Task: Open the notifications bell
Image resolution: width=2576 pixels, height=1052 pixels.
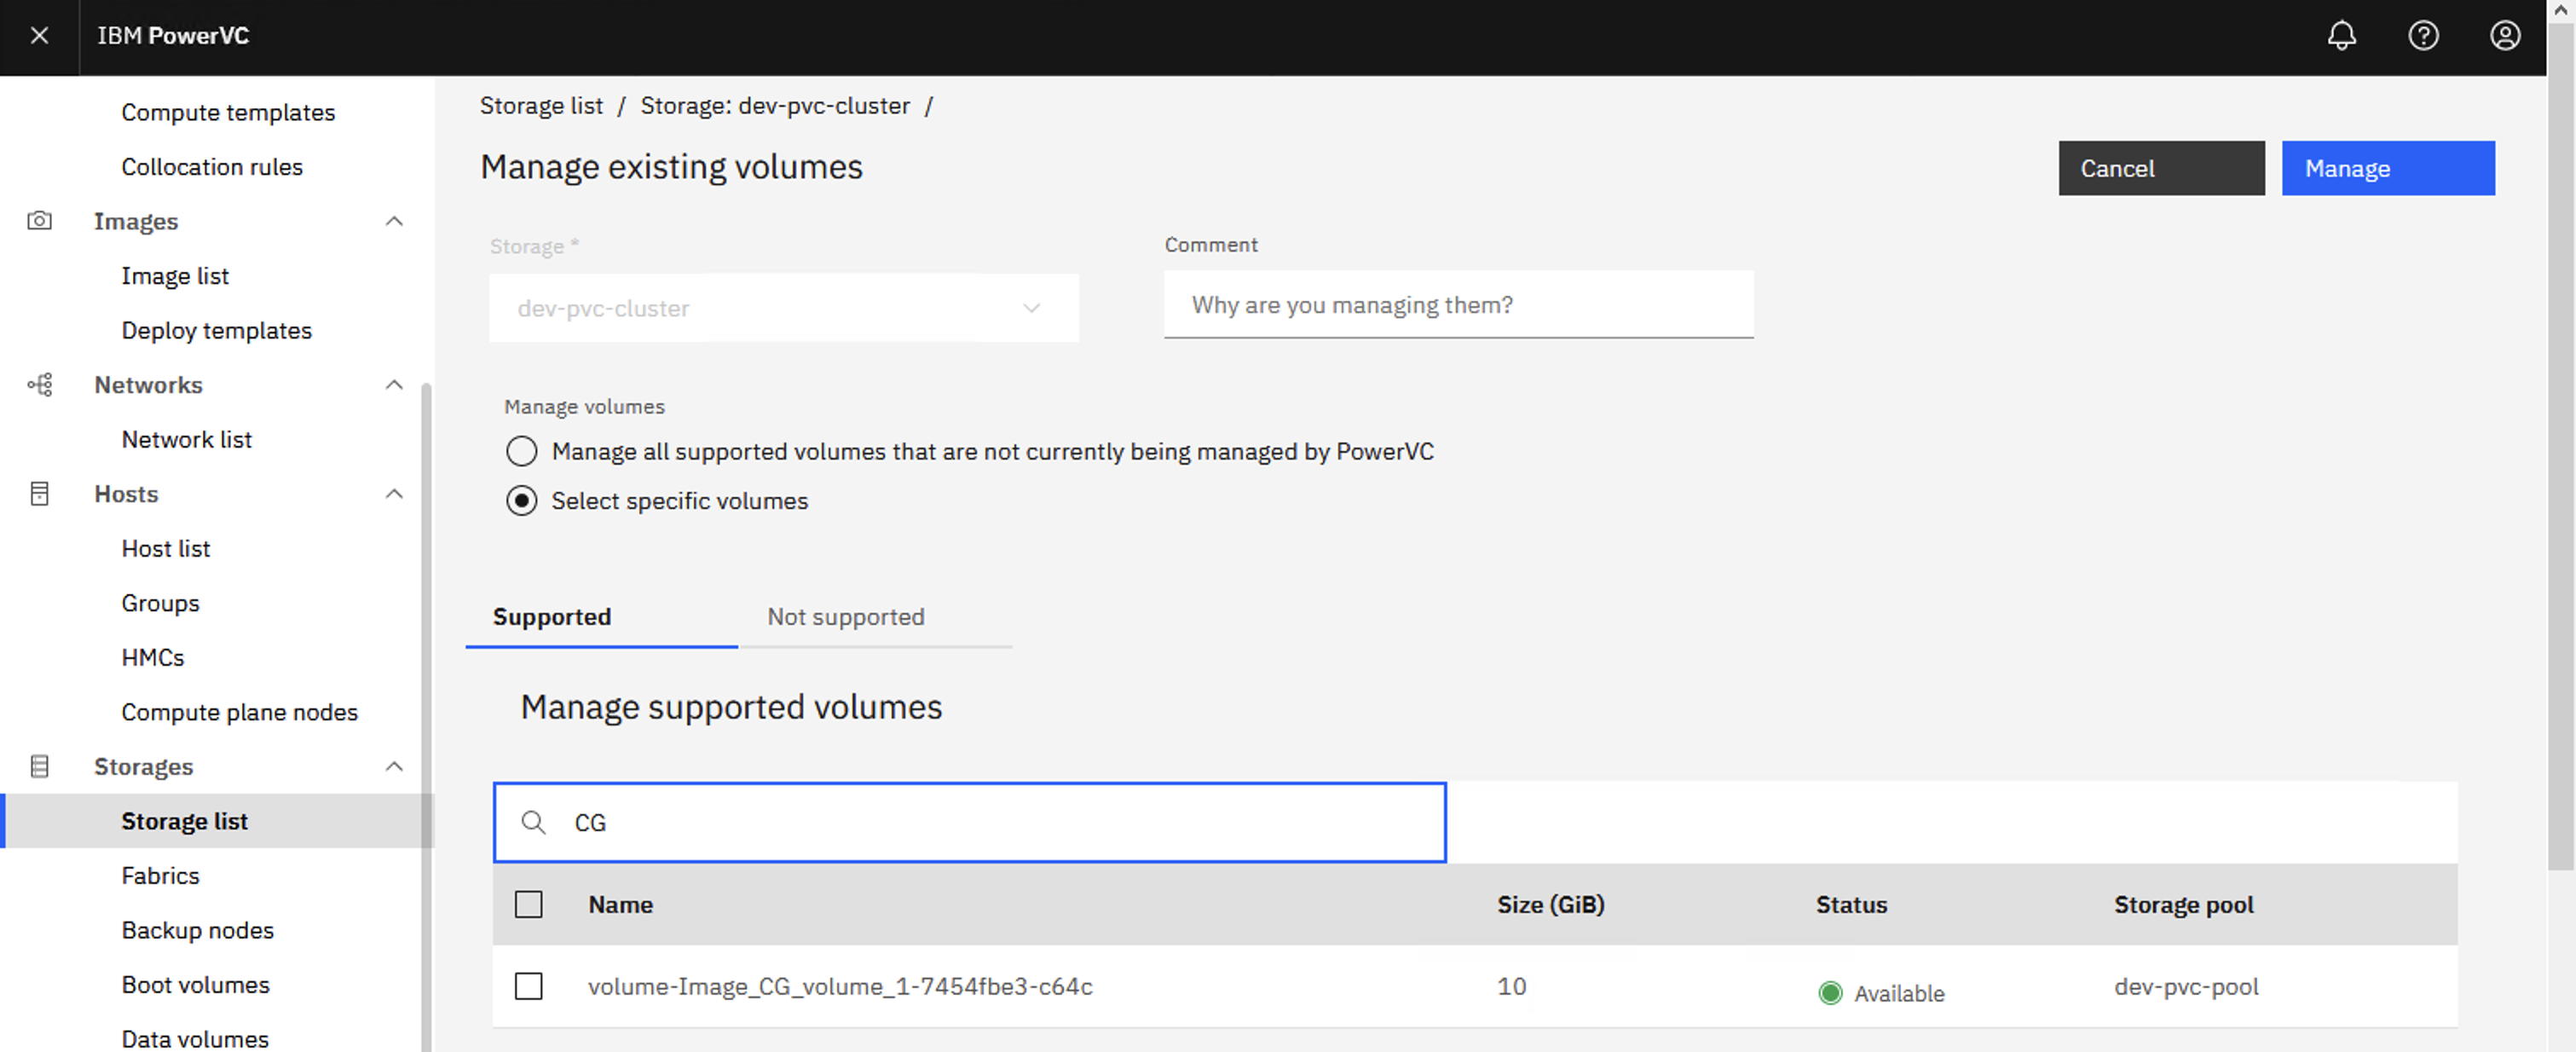Action: point(2341,36)
